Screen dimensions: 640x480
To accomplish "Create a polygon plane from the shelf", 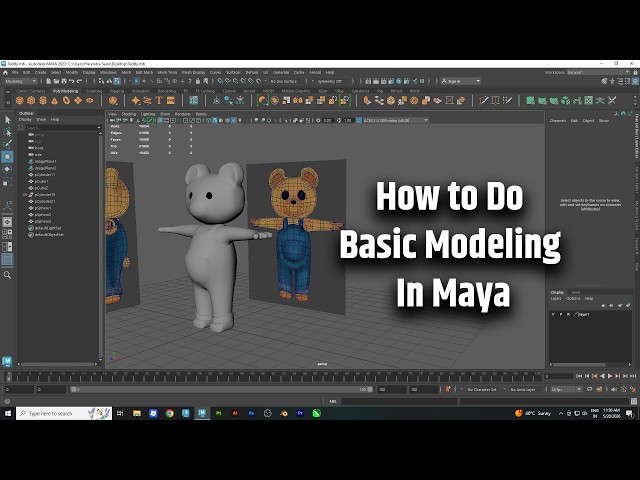I will (78, 100).
